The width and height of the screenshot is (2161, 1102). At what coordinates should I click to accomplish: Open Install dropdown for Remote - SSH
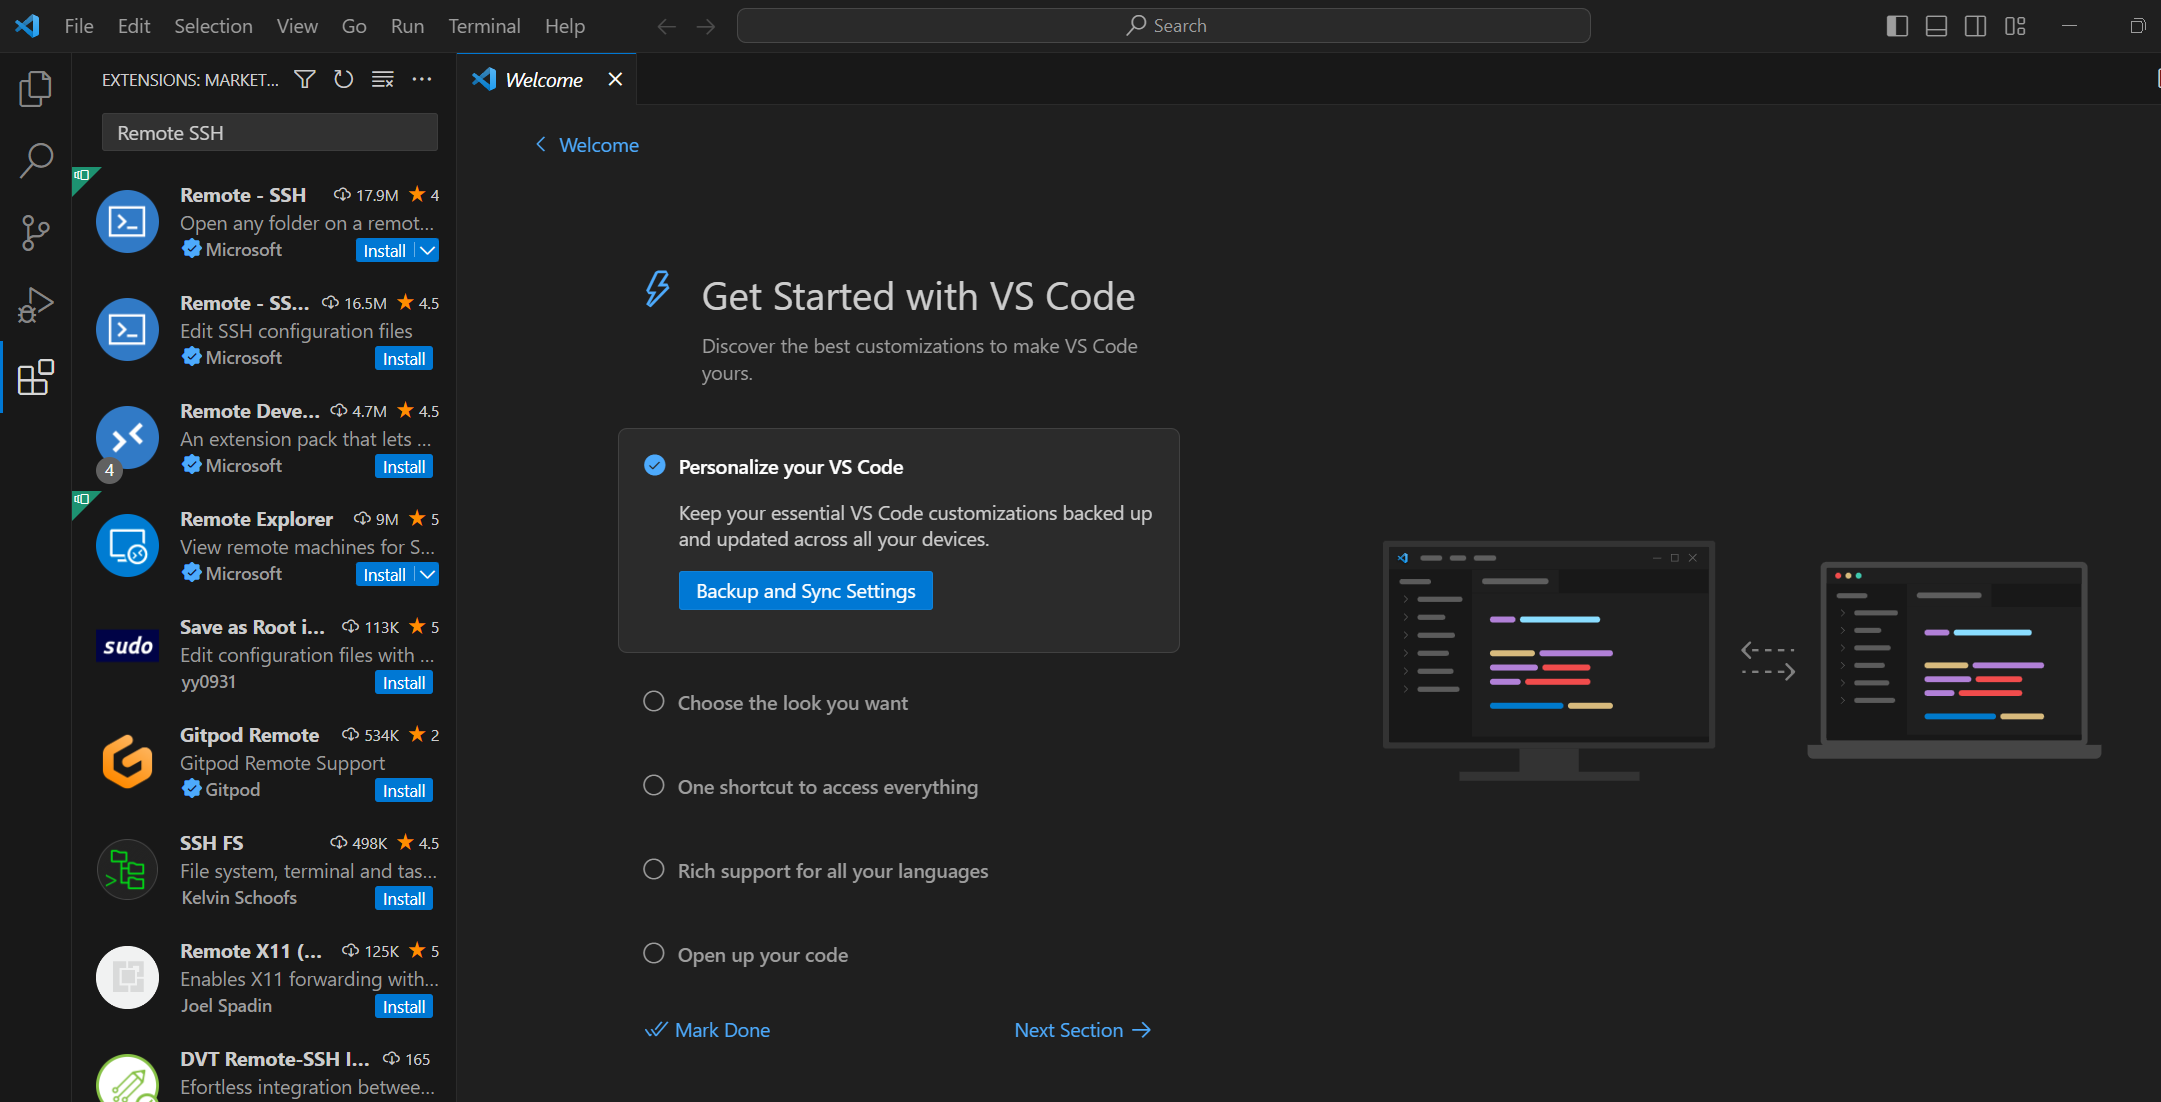427,250
